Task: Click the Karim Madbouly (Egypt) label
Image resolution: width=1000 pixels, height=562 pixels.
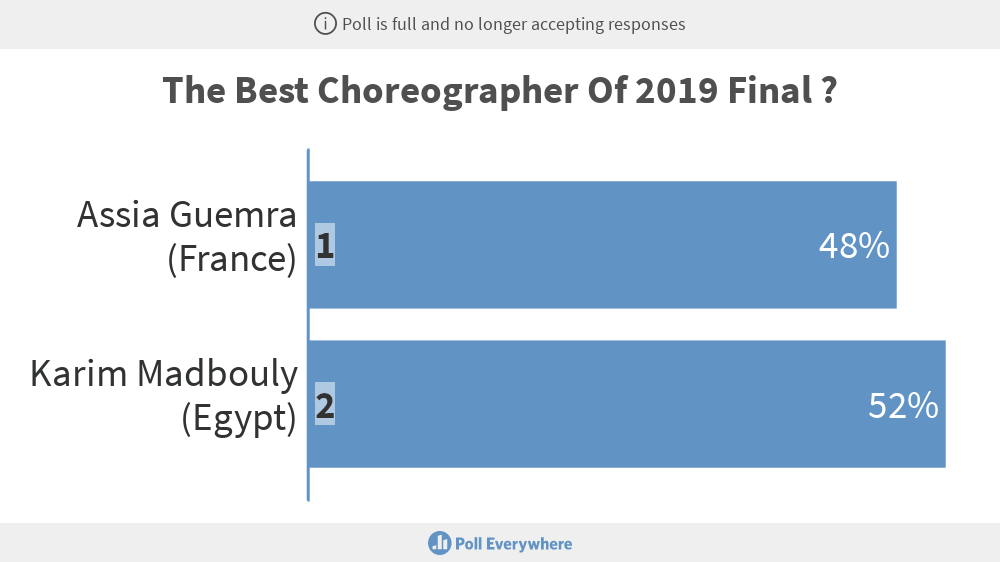Action: [x=164, y=396]
